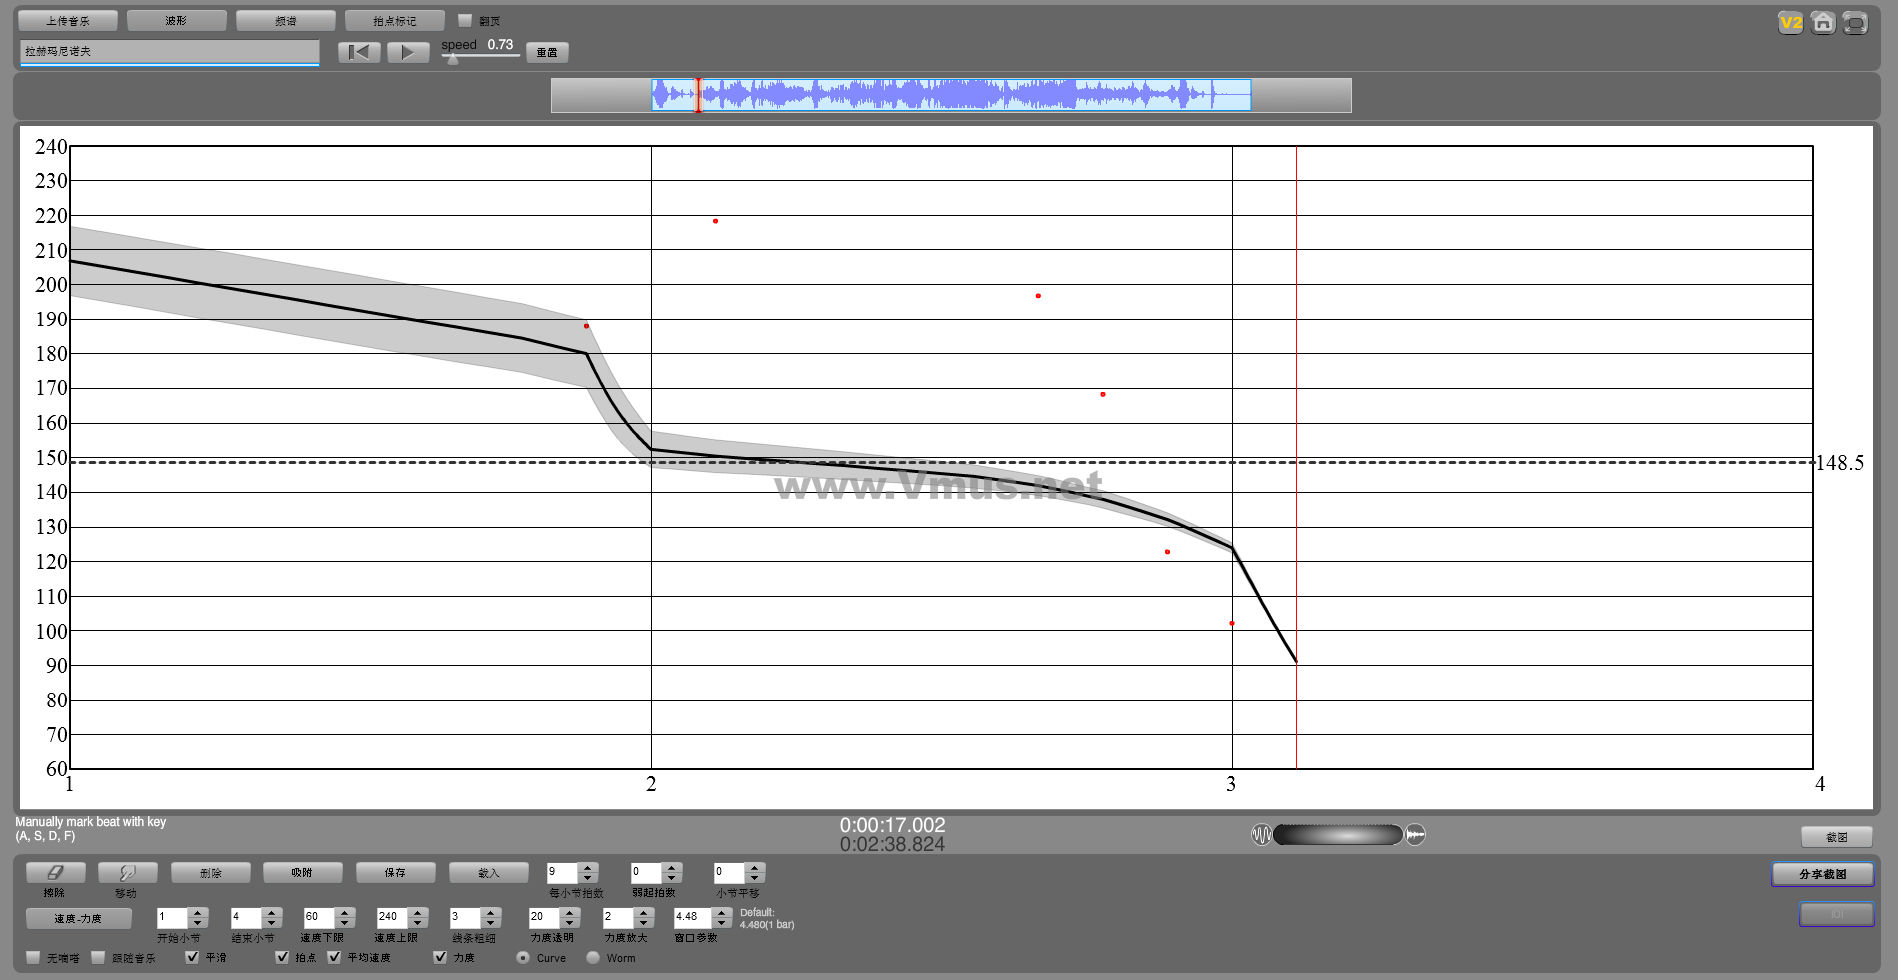Switch to the 频谱 spectrum view

285,20
